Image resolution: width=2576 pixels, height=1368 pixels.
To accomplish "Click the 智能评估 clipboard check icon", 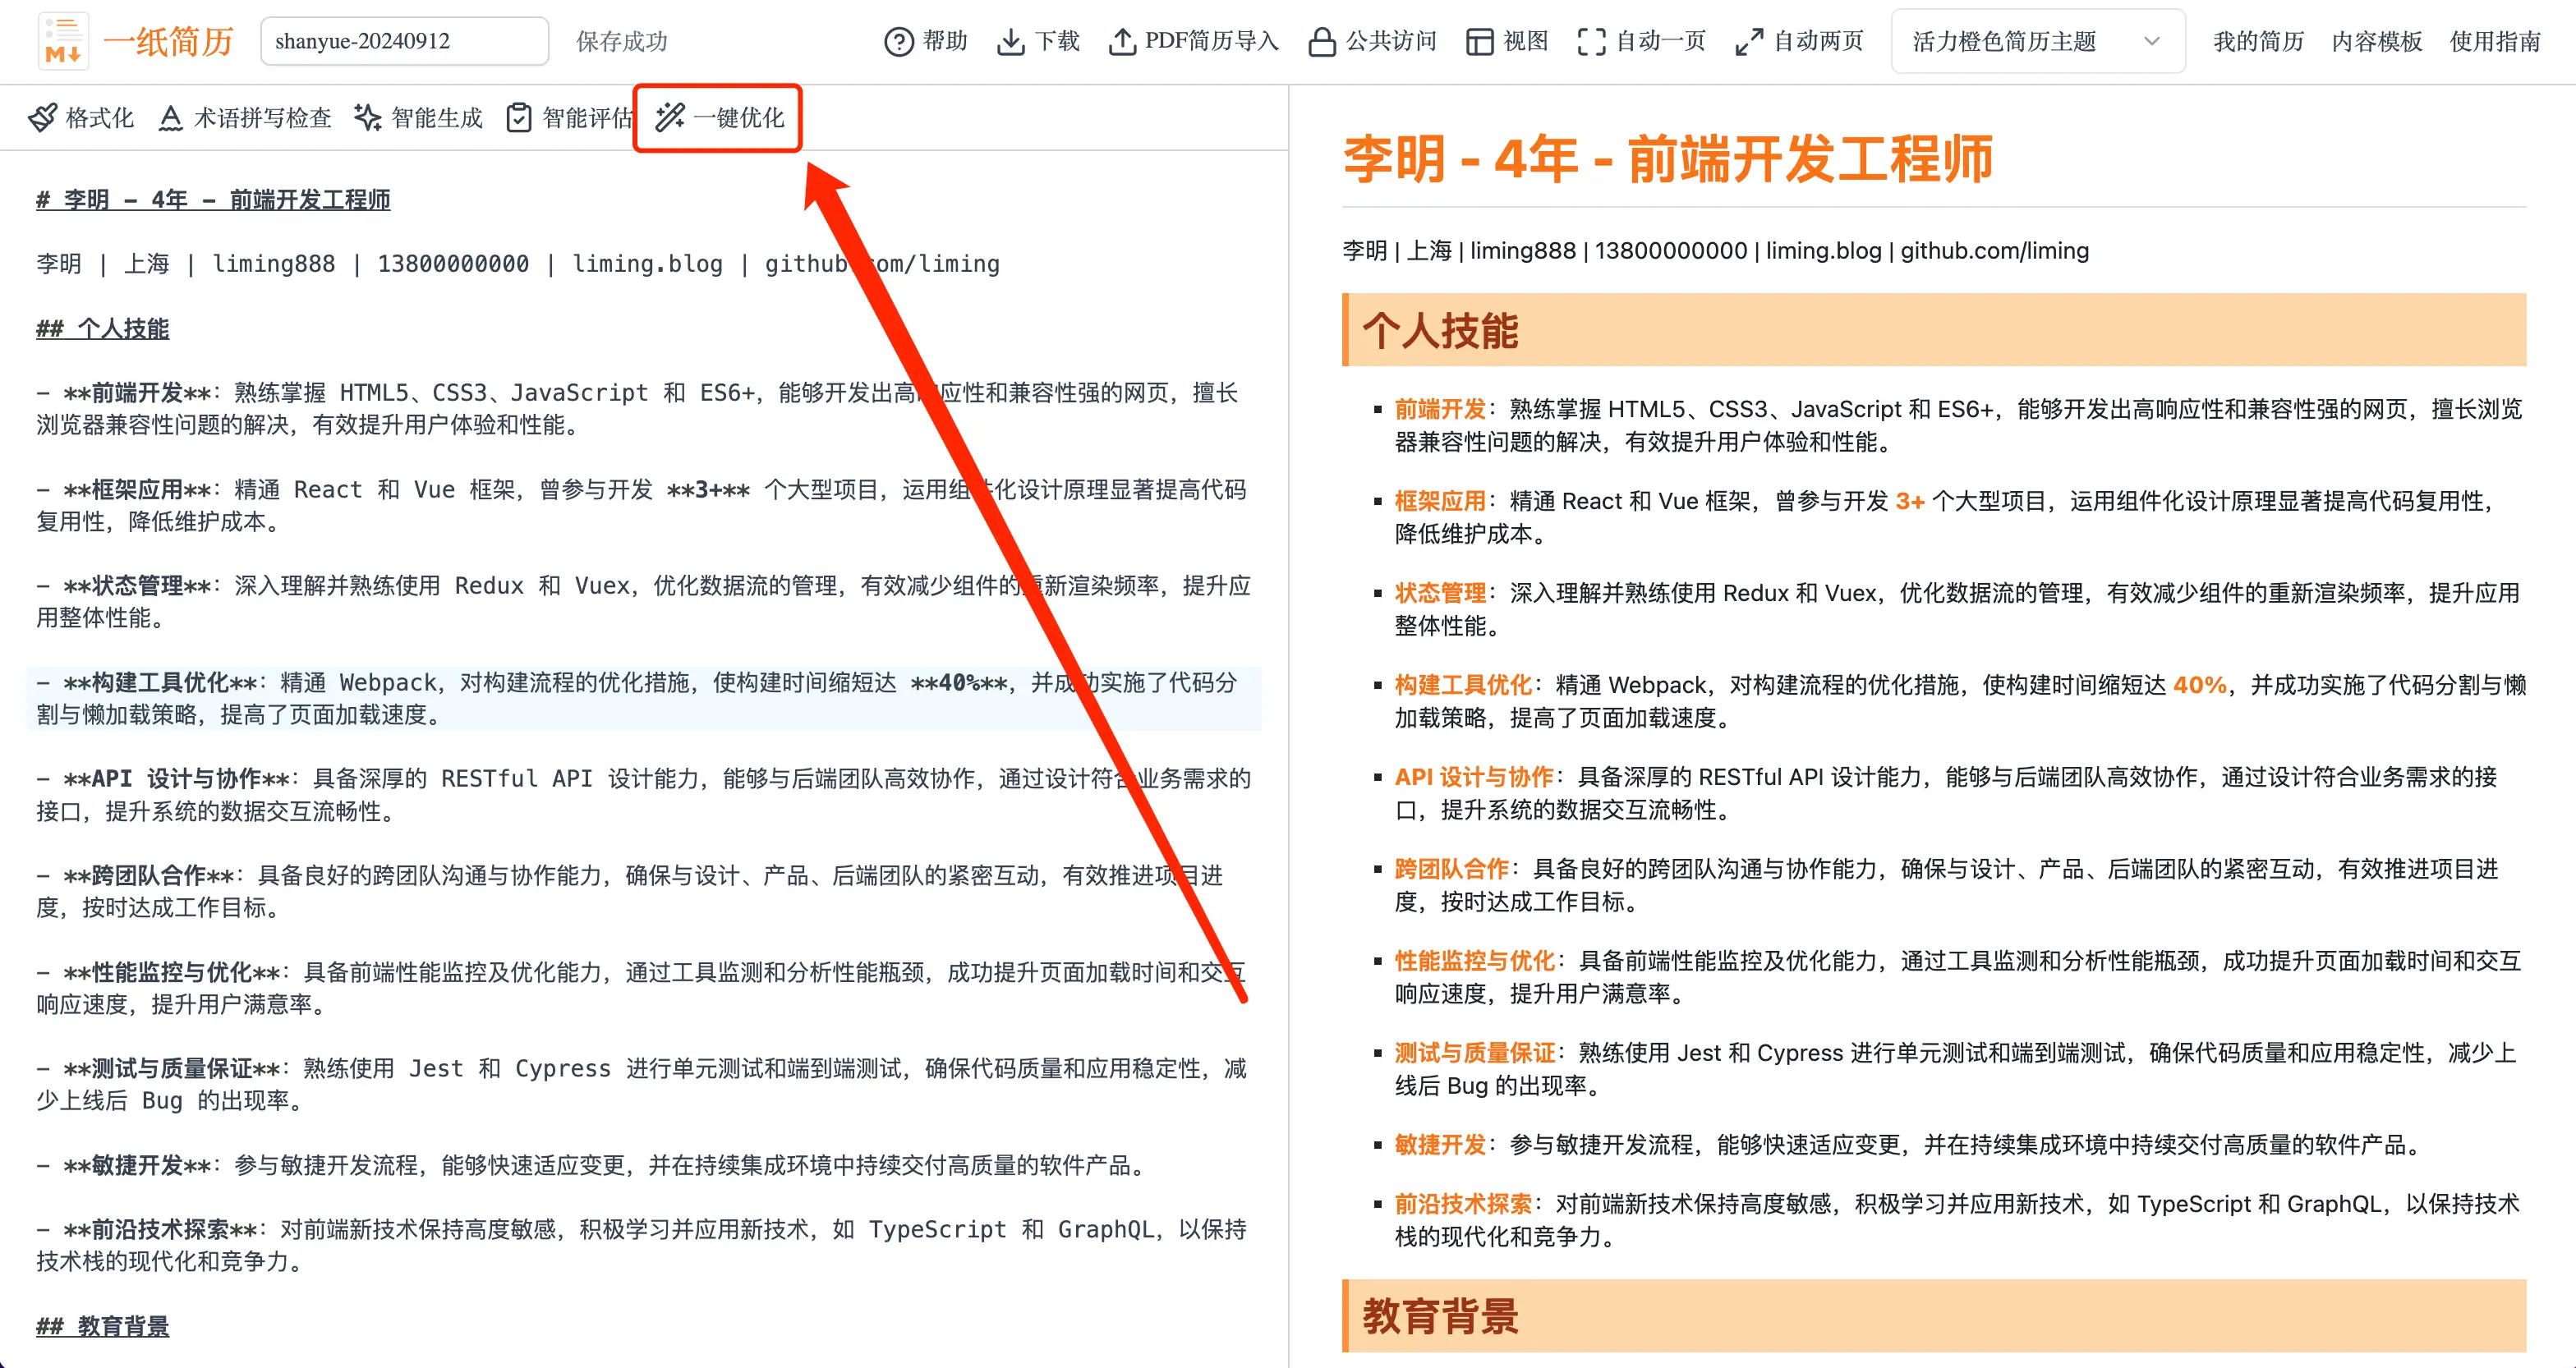I will (519, 118).
